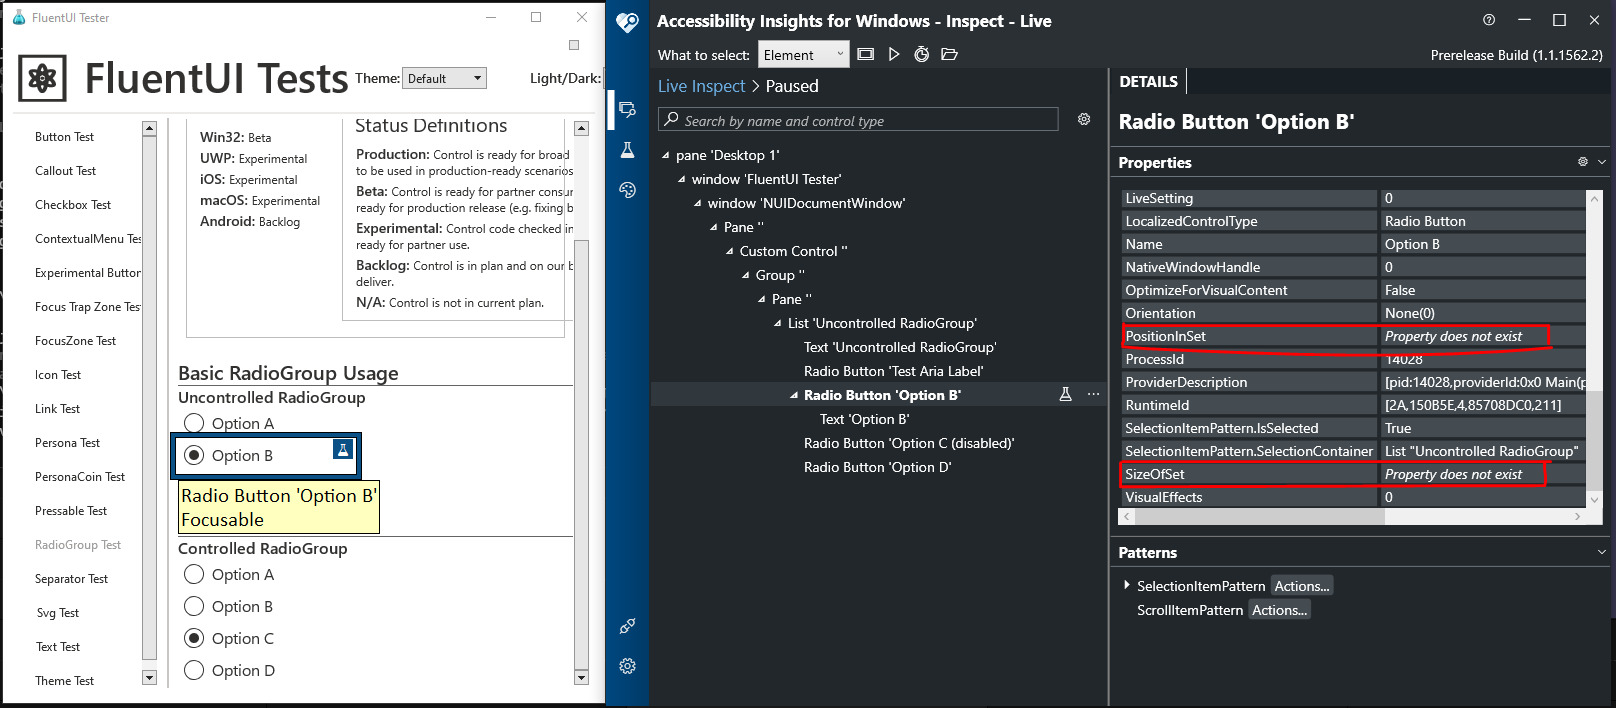Switch to the DETAILS tab
Image resolution: width=1616 pixels, height=708 pixels.
[x=1148, y=82]
